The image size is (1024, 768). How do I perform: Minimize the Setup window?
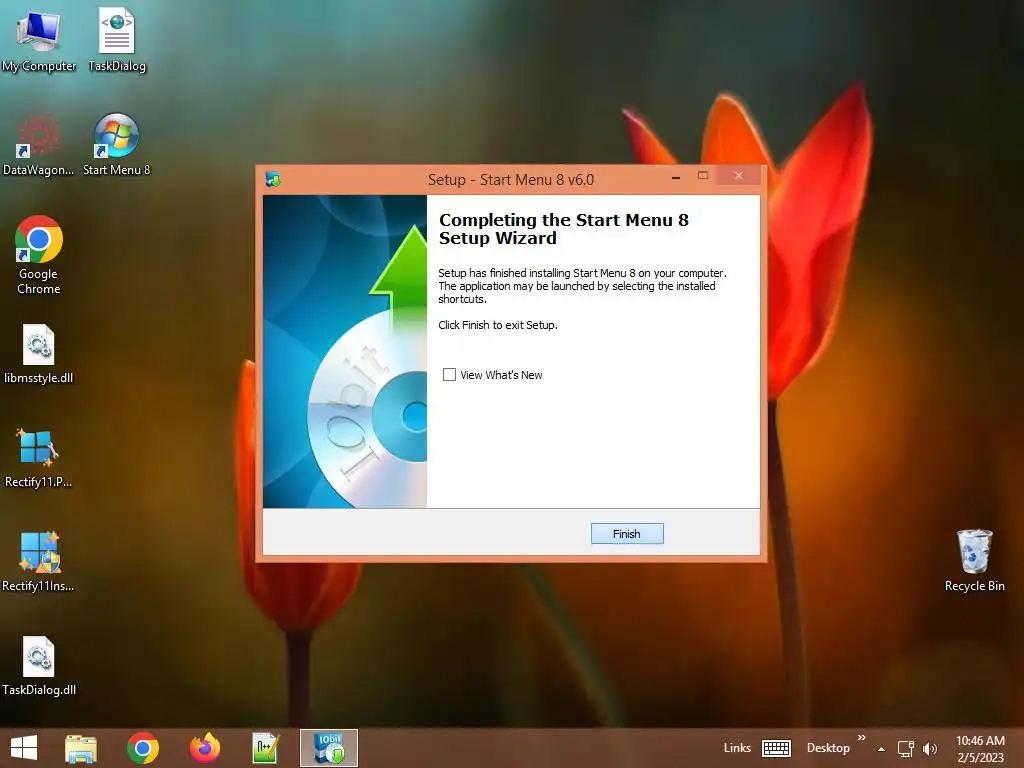[x=676, y=176]
